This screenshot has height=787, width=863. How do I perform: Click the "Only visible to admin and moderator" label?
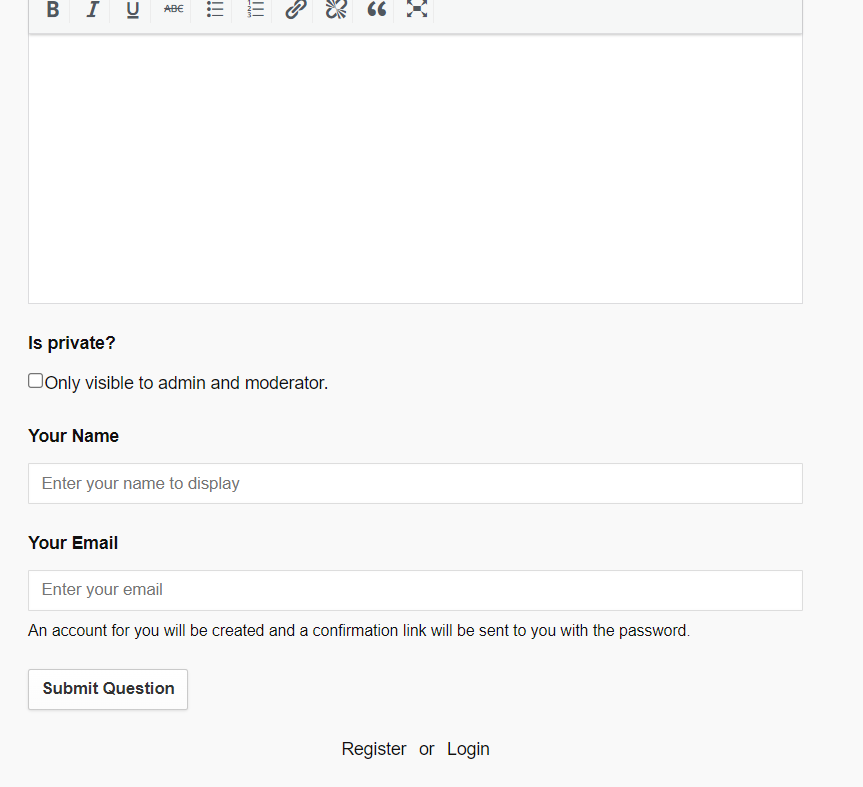tap(186, 383)
